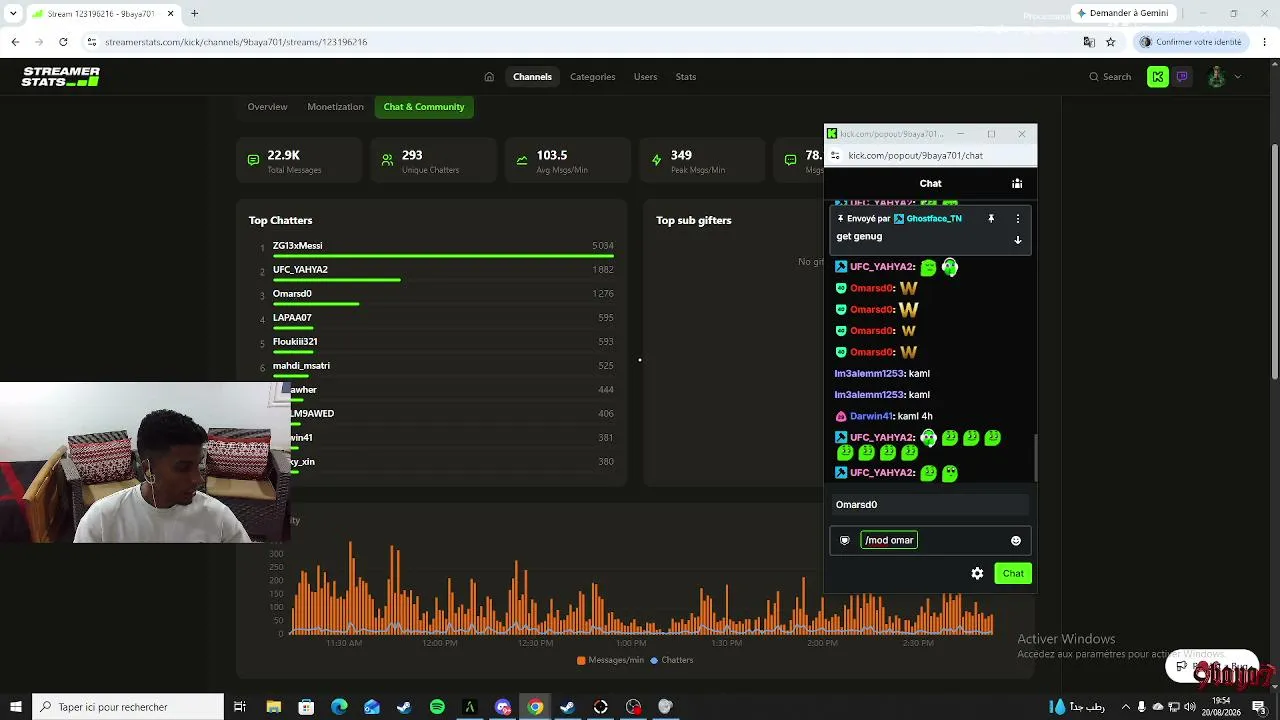Unpin the pinned message pin icon
The image size is (1280, 720).
991,219
